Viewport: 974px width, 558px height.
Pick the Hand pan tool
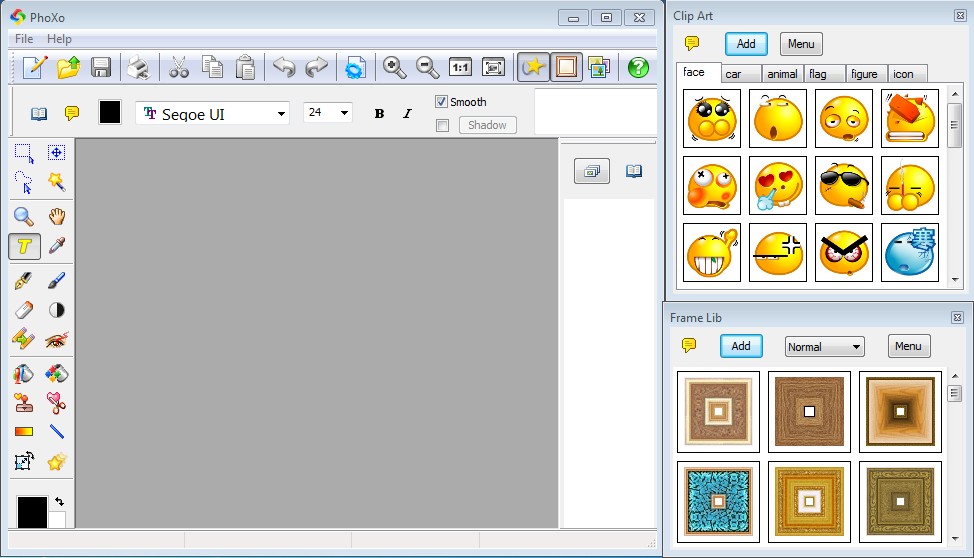(x=57, y=215)
